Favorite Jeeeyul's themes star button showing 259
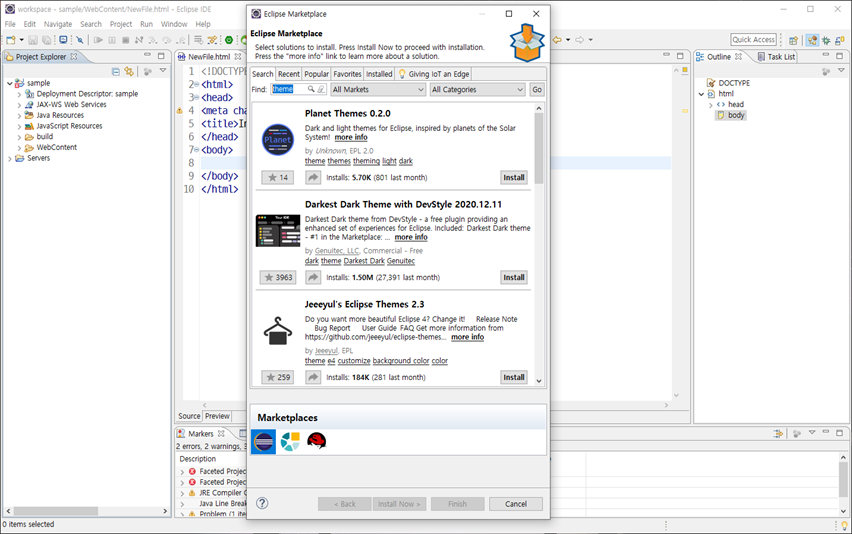Image resolution: width=852 pixels, height=534 pixels. point(278,378)
